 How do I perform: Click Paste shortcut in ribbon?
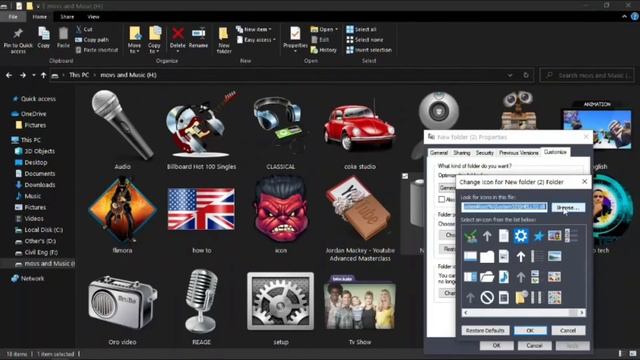tap(97, 50)
